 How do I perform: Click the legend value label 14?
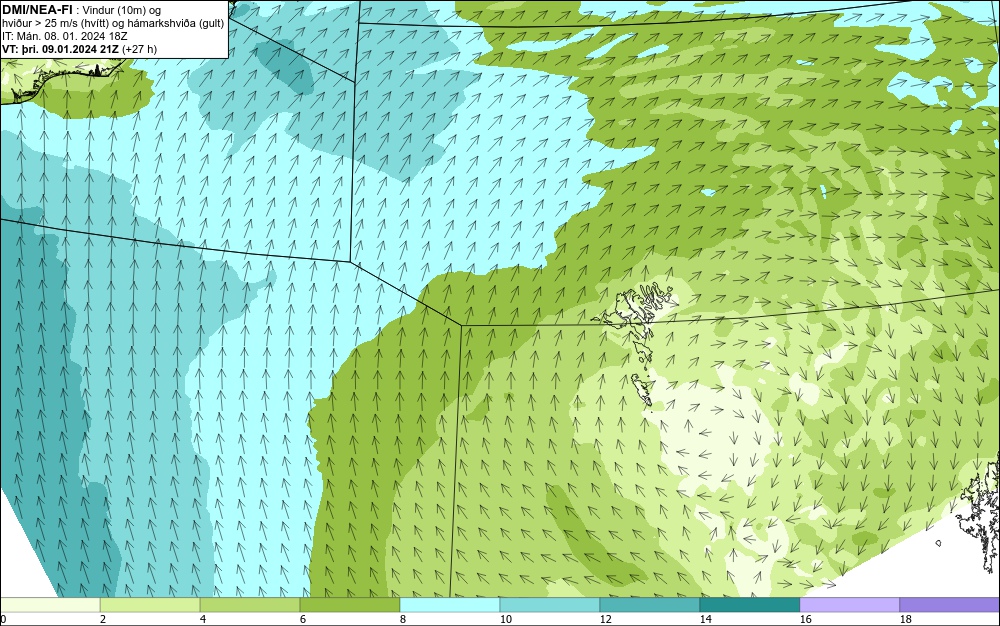(x=705, y=619)
